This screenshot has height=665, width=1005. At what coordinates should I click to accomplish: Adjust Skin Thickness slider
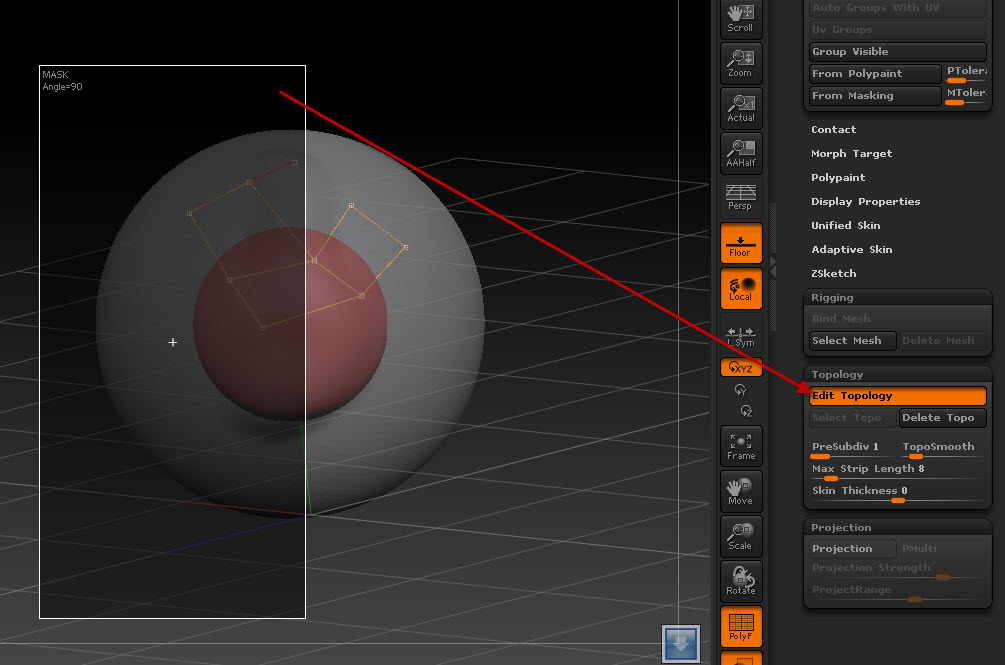pos(897,493)
